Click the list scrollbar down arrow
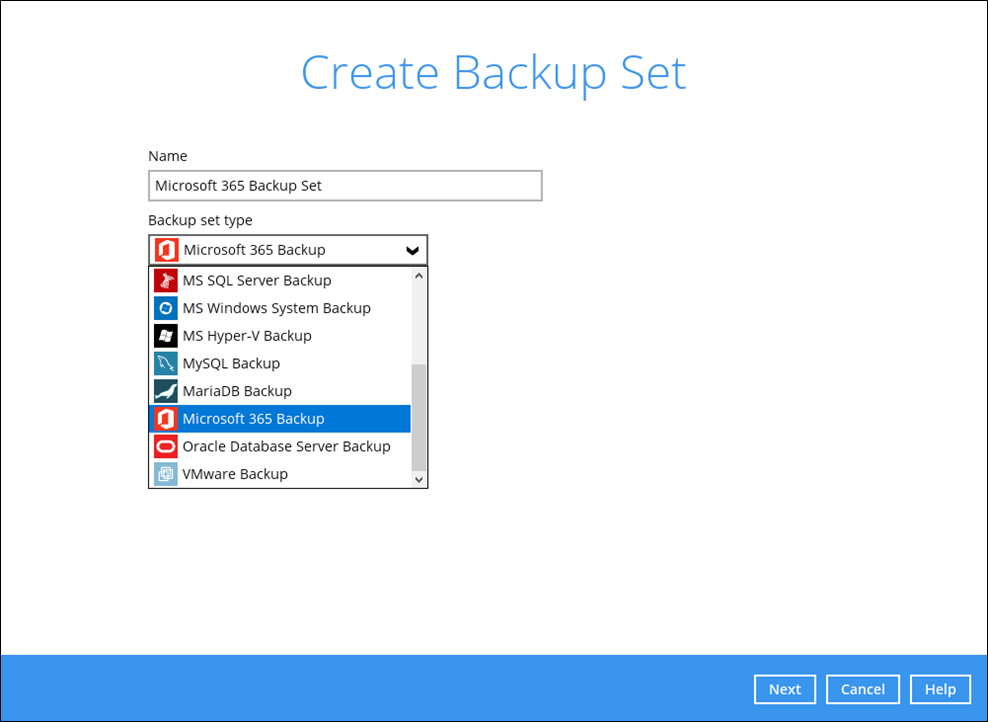Viewport: 988px width, 722px height. (419, 479)
